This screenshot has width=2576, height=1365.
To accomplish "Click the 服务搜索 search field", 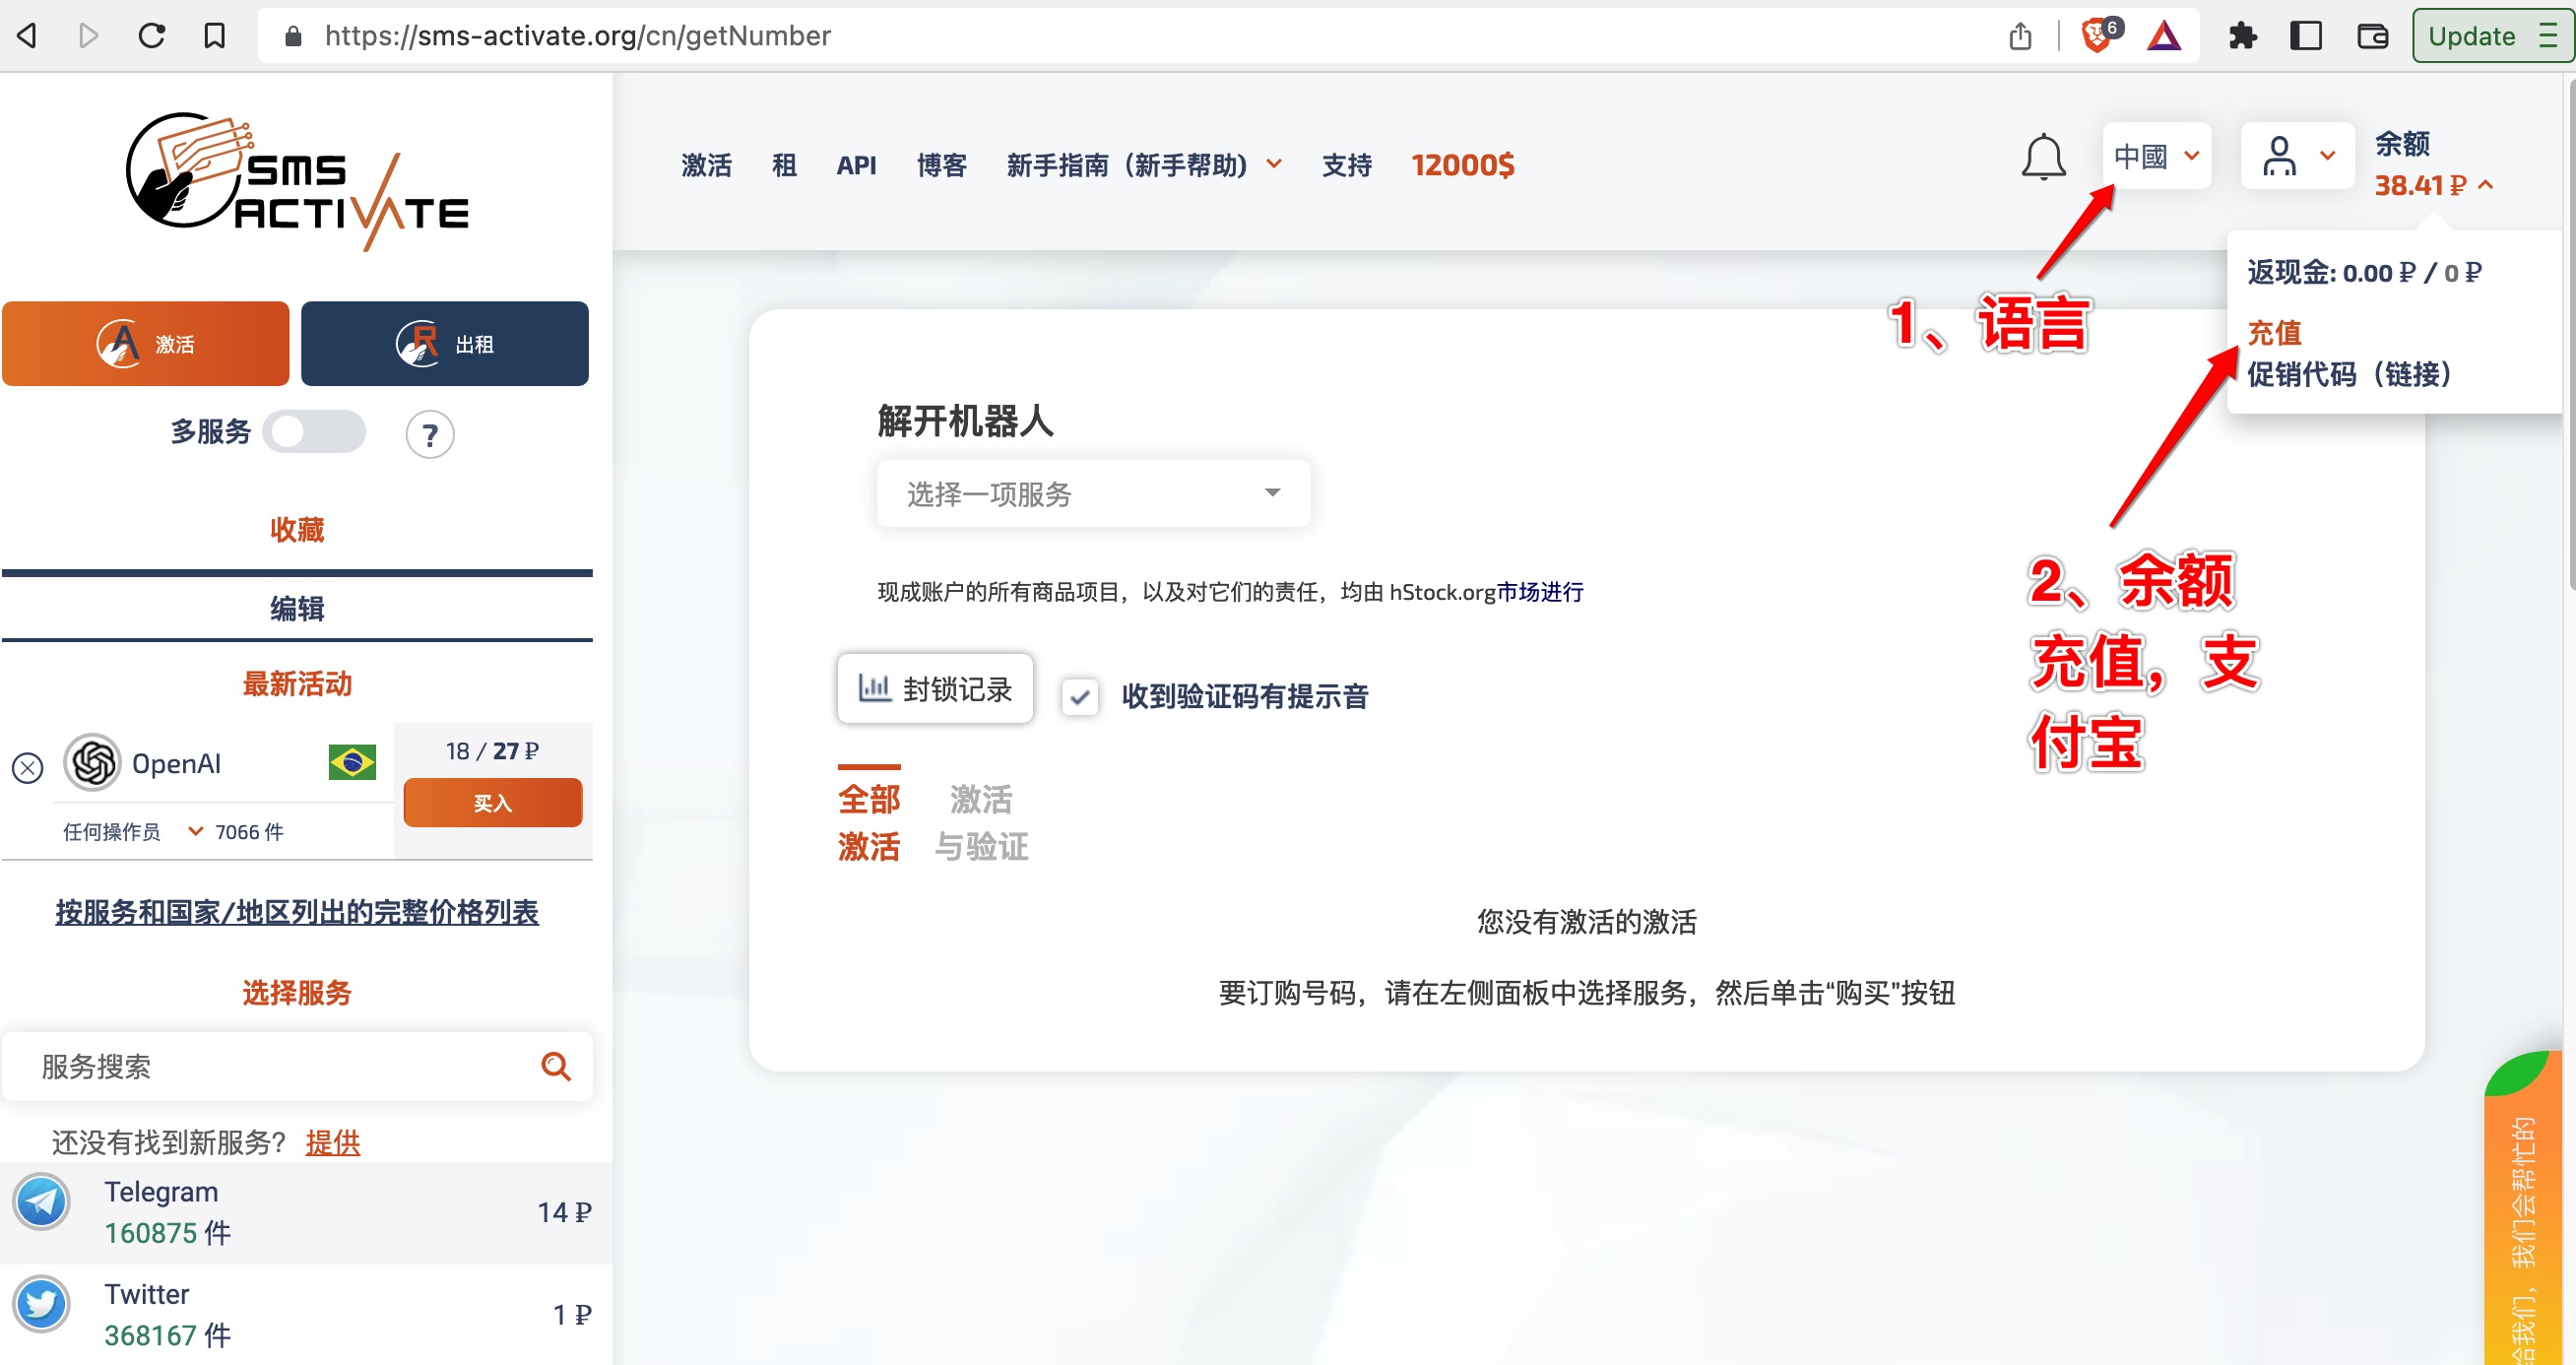I will [x=297, y=1067].
